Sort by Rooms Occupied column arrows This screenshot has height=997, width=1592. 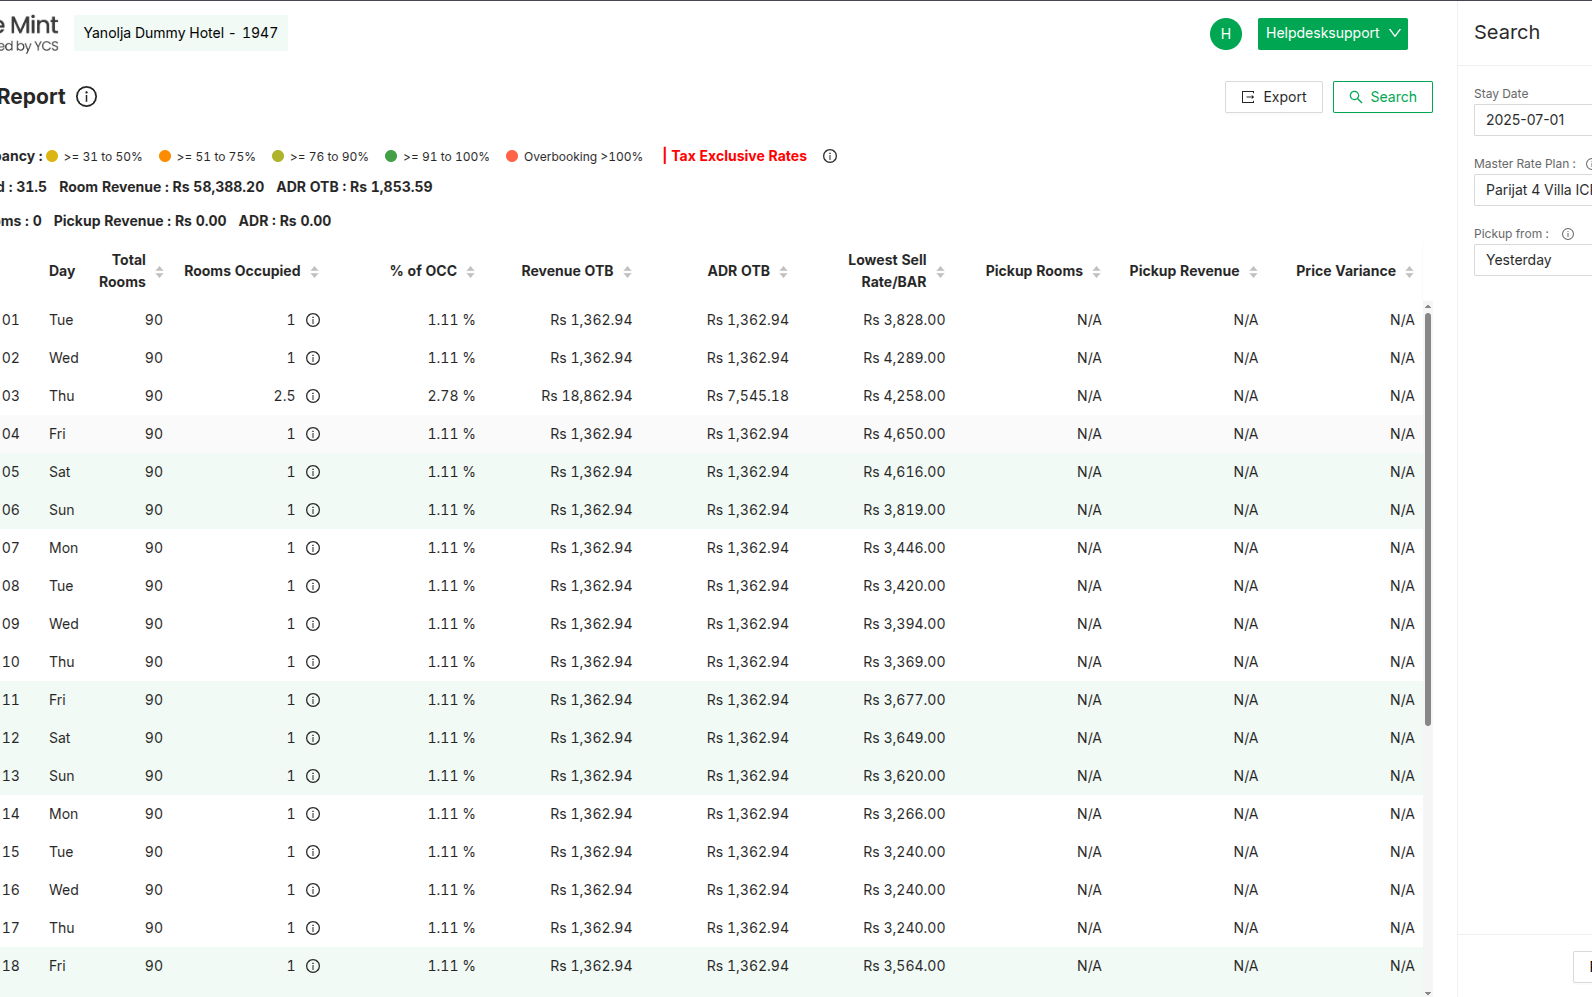point(314,272)
